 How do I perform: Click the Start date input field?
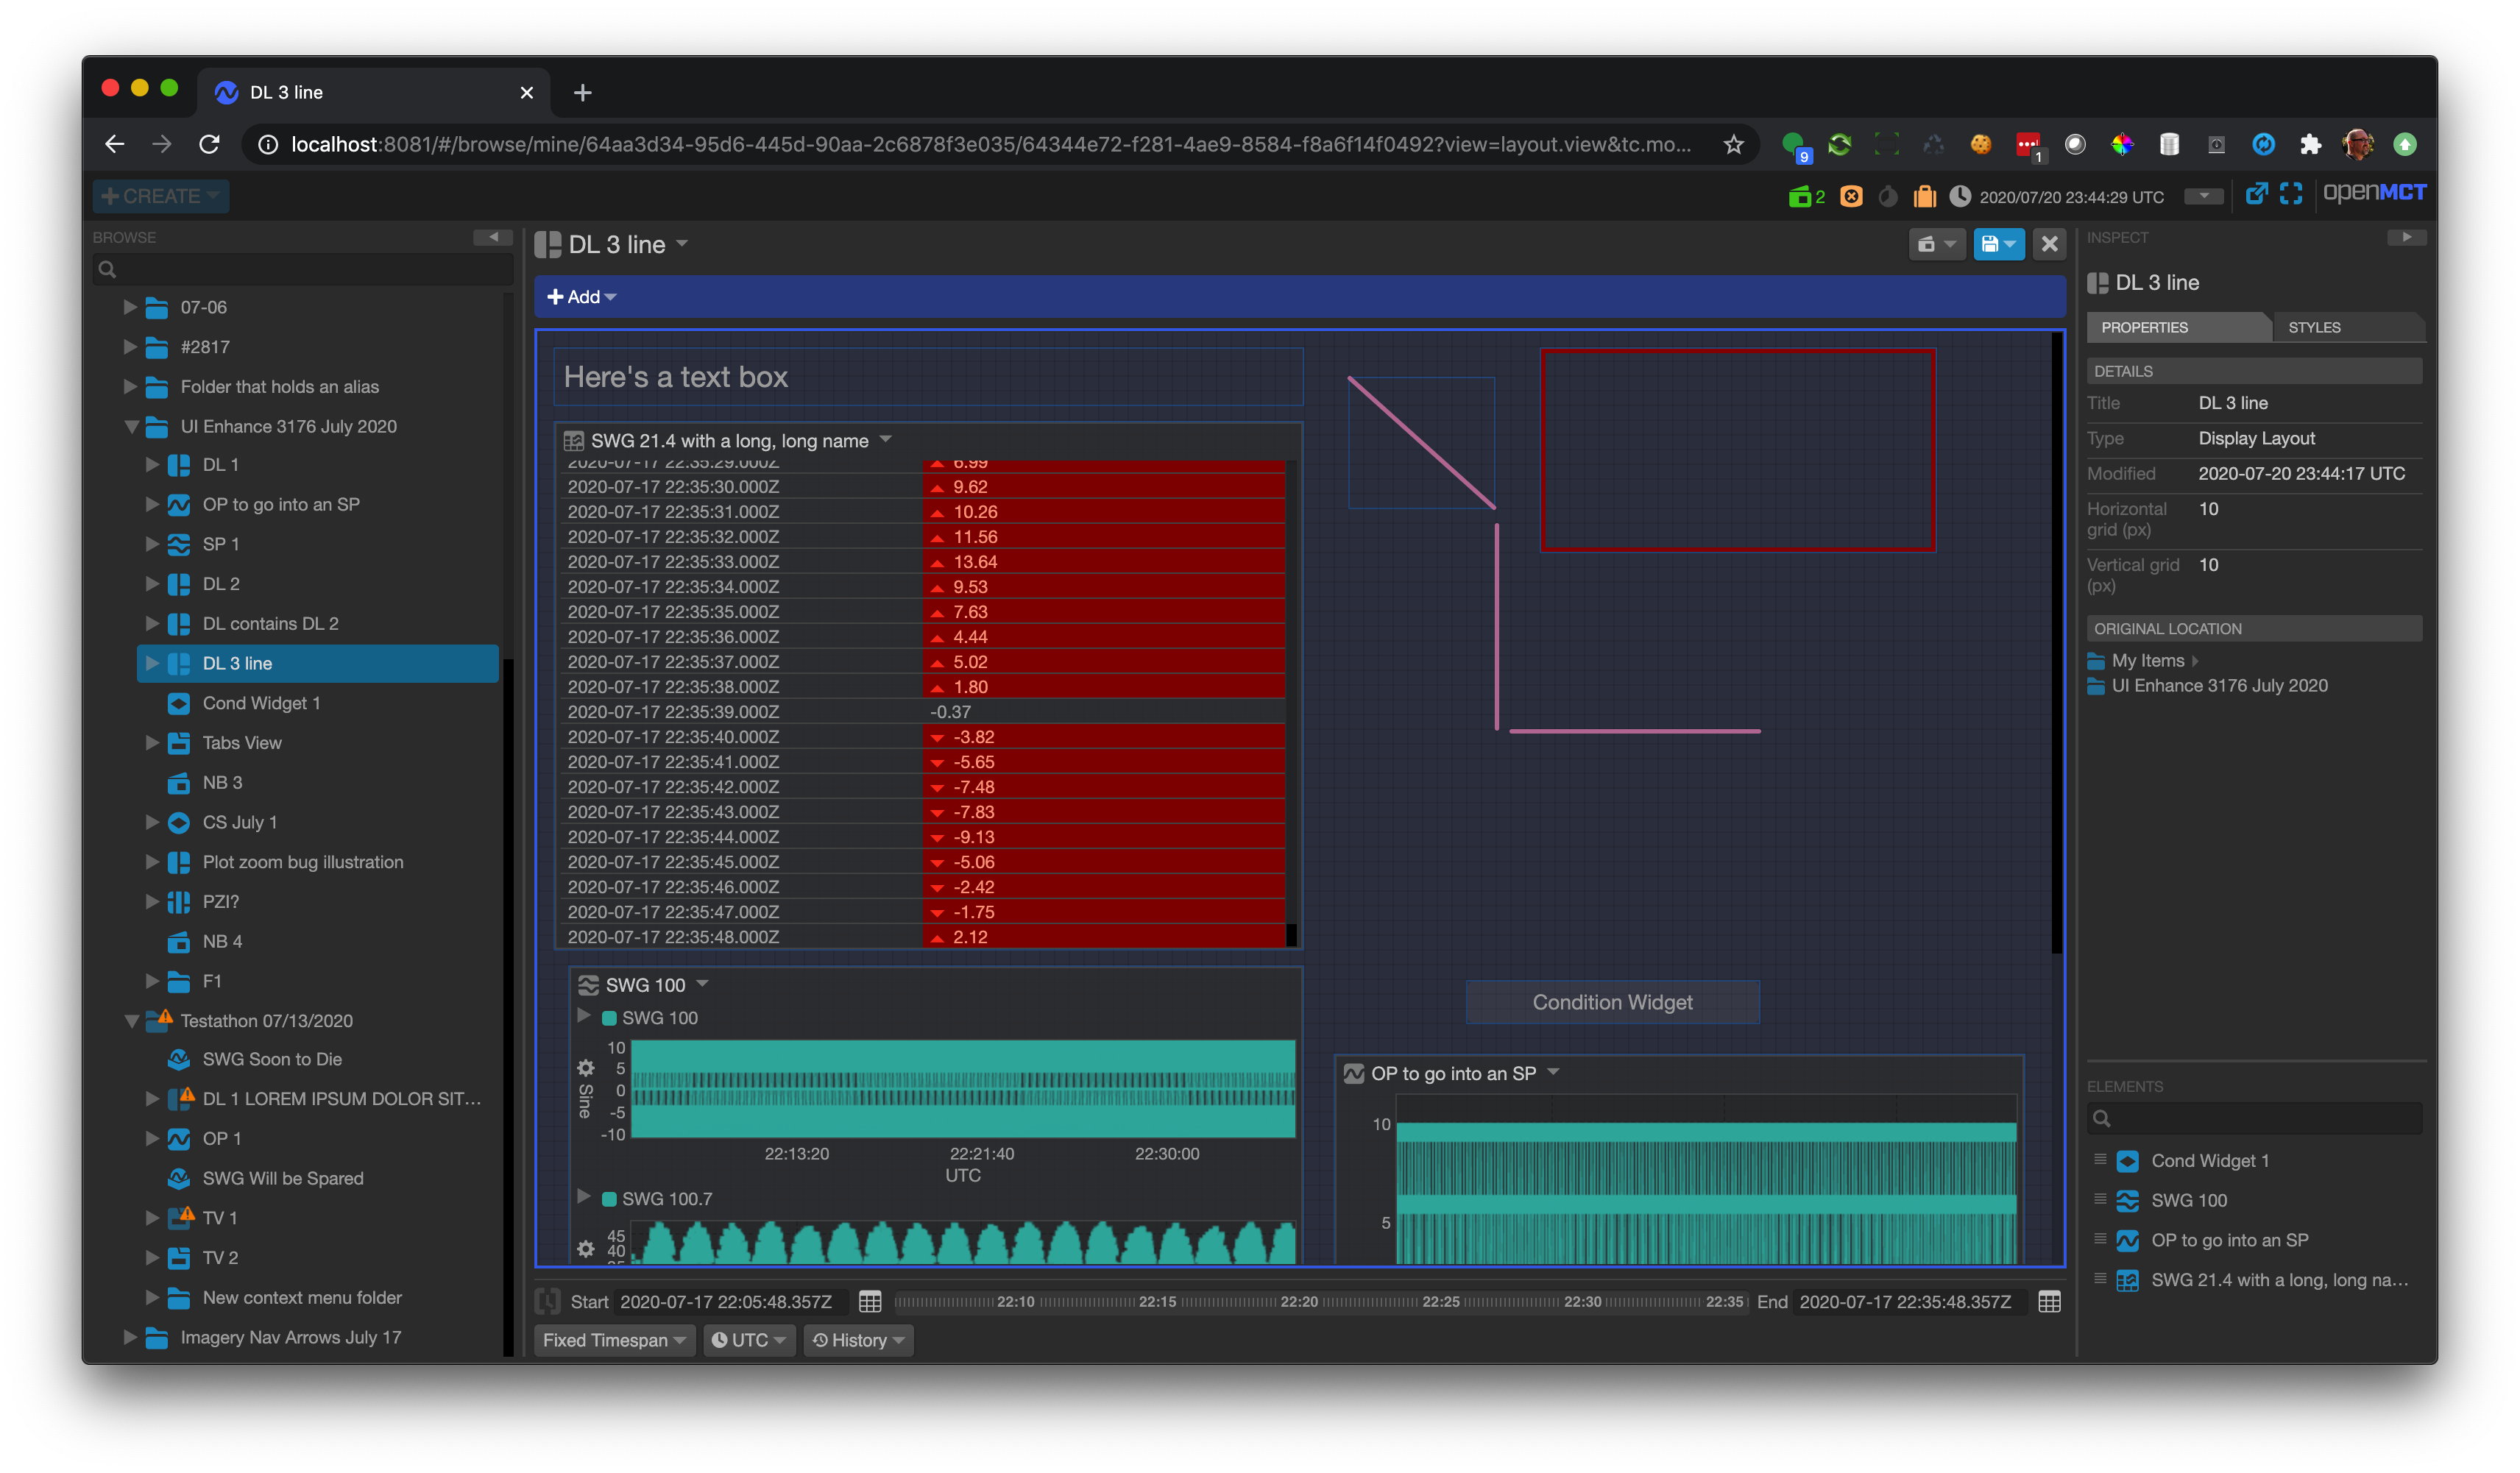(727, 1301)
